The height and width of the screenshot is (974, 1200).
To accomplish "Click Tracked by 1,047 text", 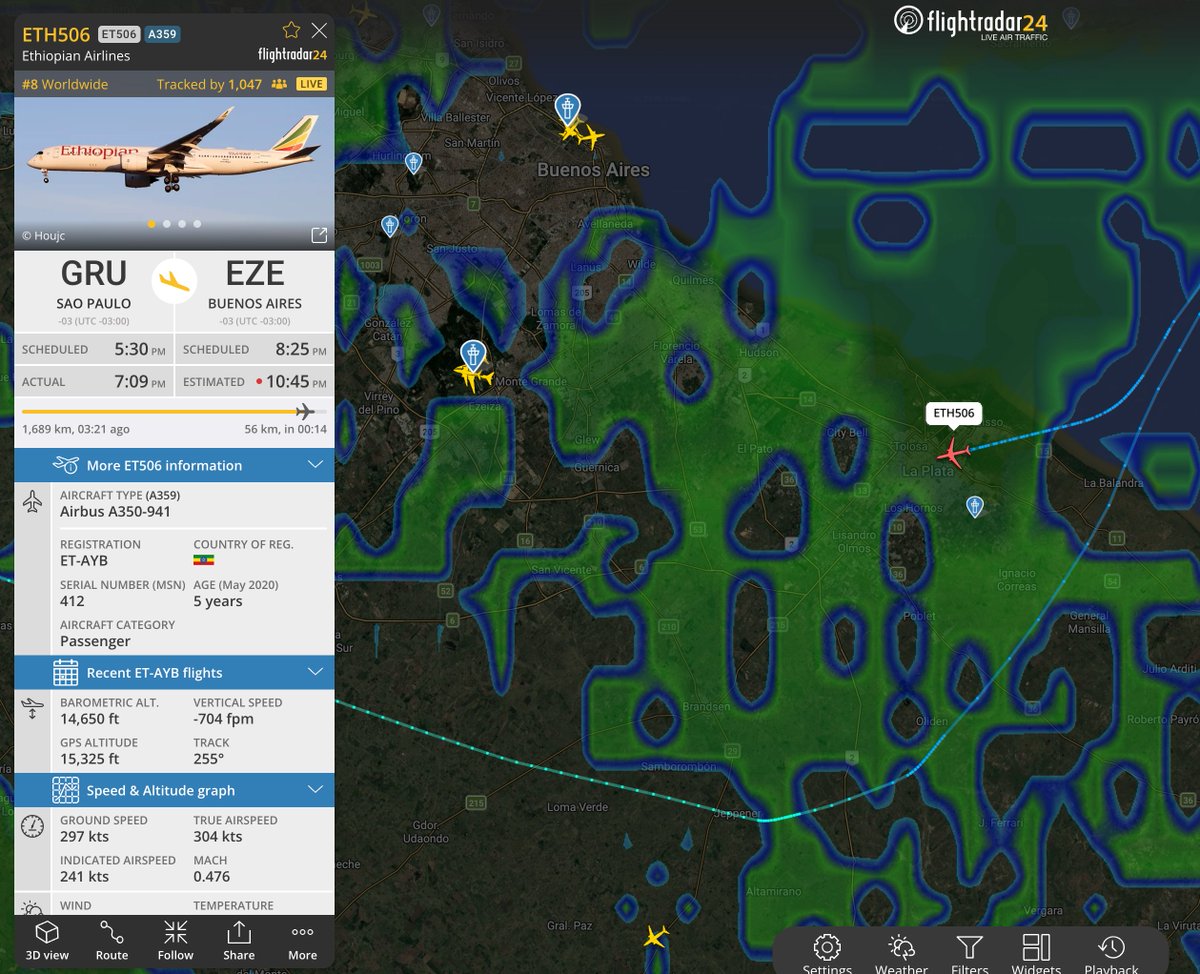I will (x=209, y=84).
